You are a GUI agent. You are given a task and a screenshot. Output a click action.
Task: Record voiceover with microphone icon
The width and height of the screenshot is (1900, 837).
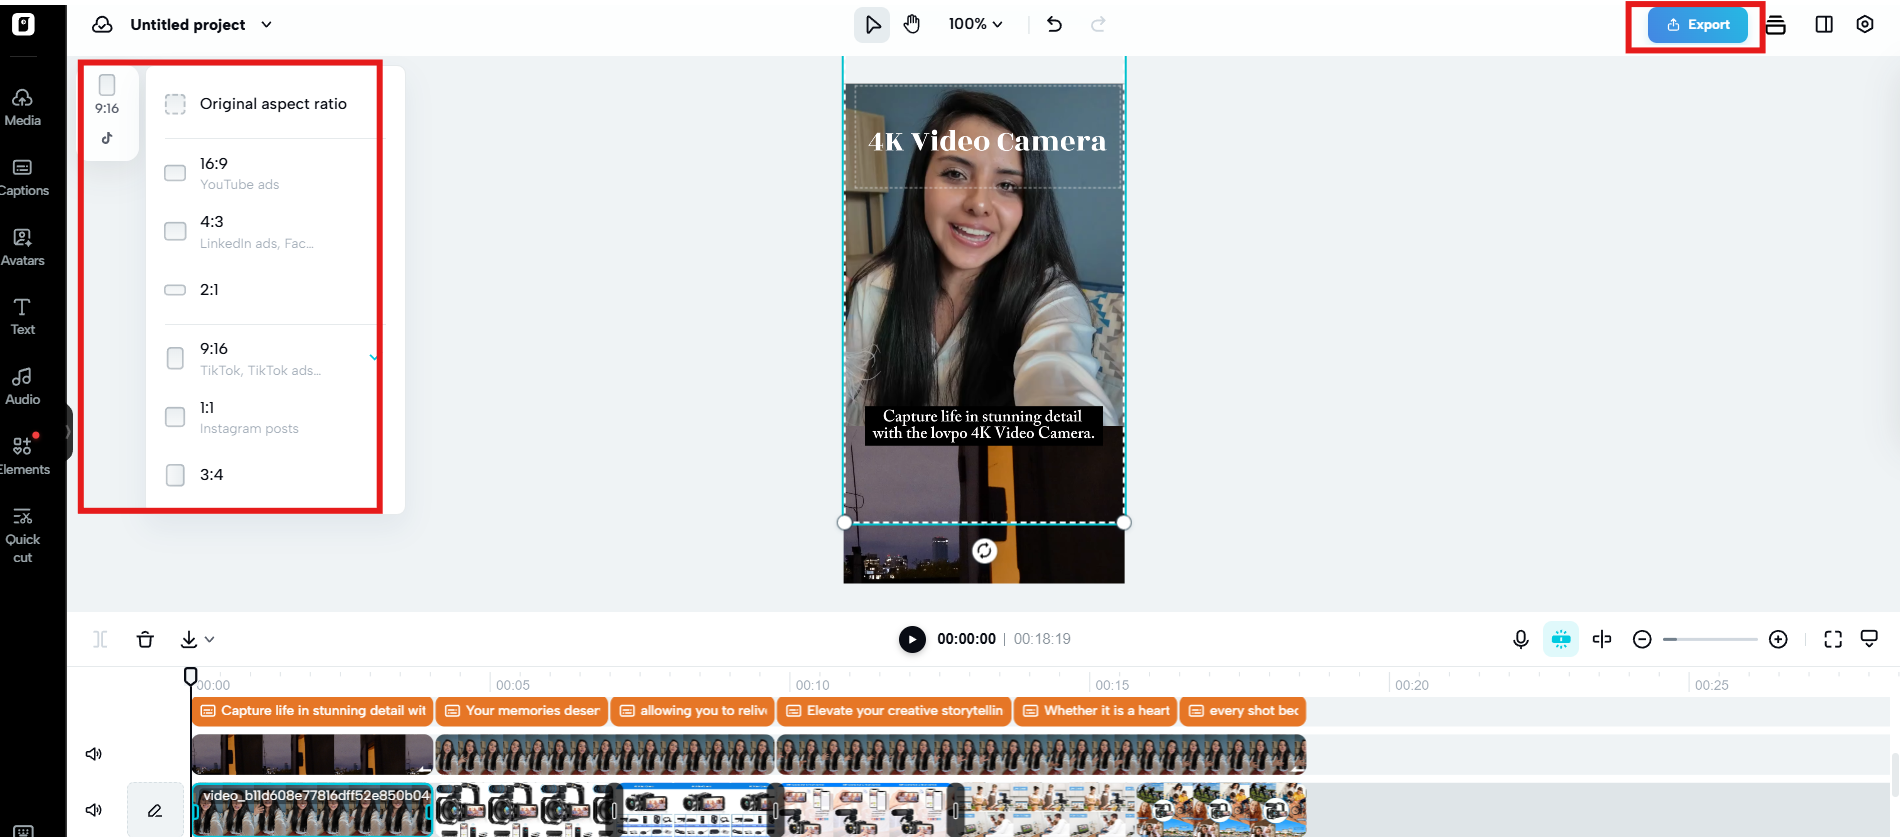[x=1520, y=639]
